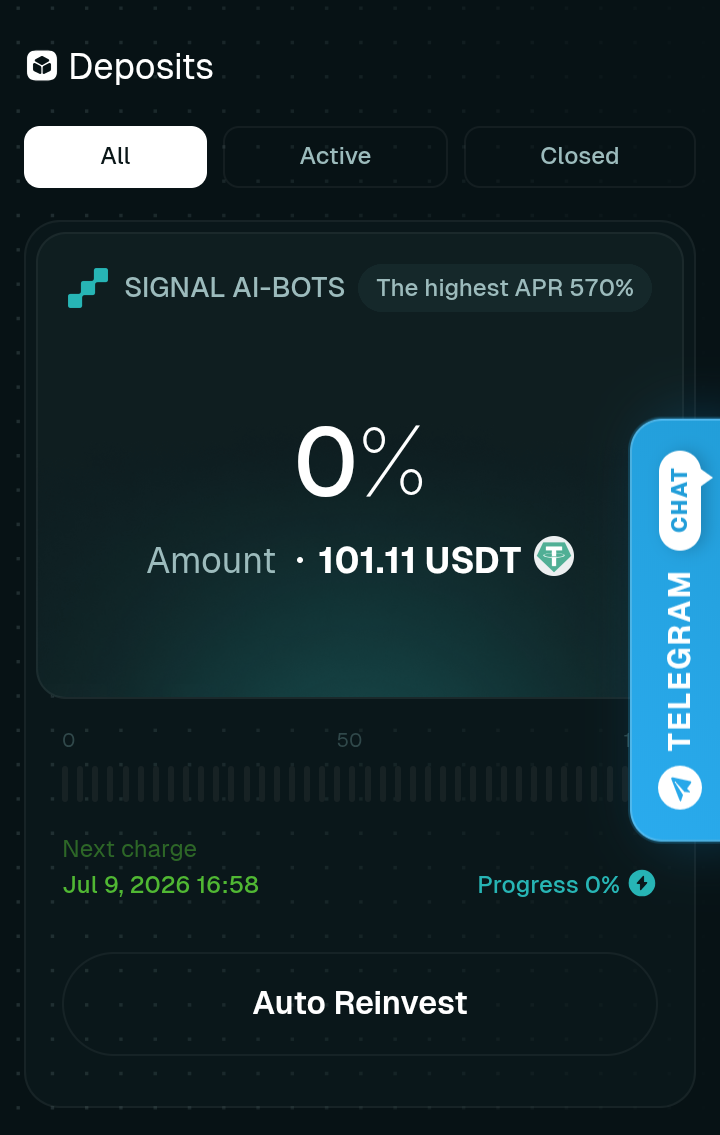Click the 50 marker on progress scale
Viewport: 720px width, 1135px height.
point(350,740)
